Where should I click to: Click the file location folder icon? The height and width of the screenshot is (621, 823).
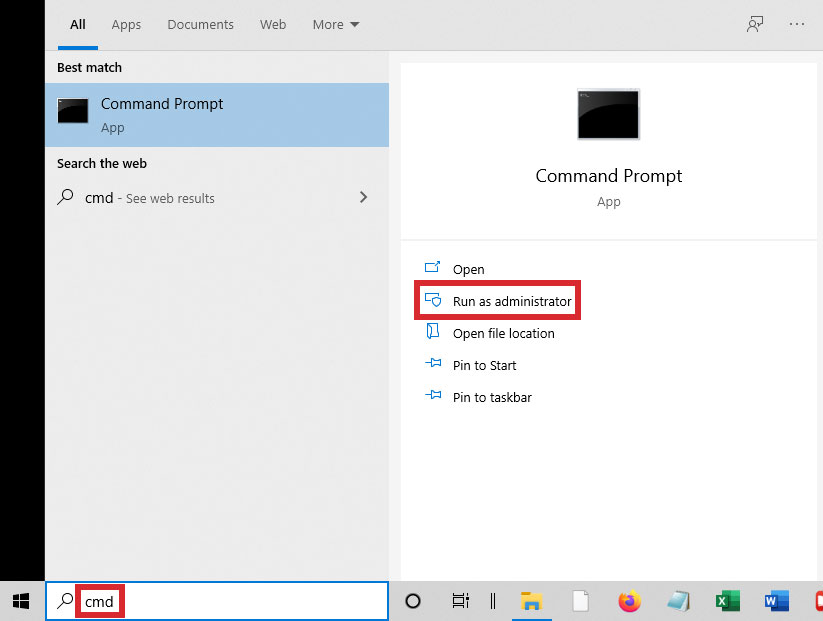pyautogui.click(x=432, y=331)
